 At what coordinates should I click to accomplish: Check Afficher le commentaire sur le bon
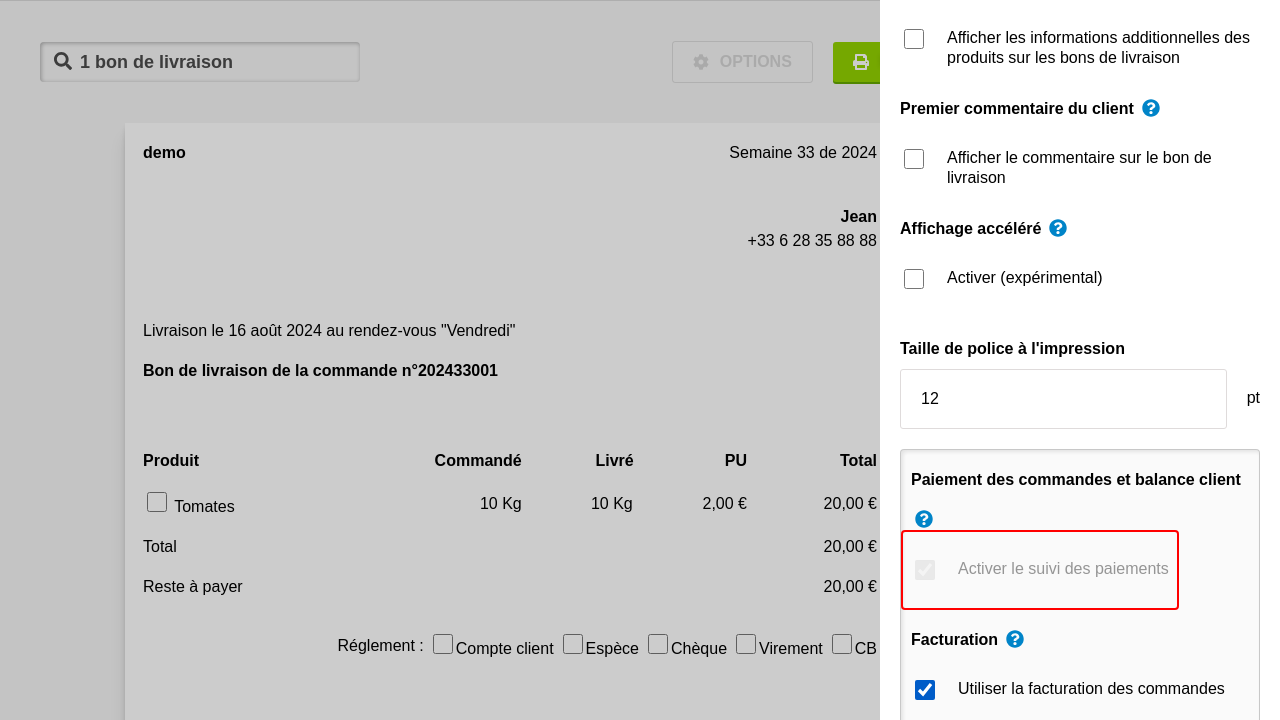tap(914, 159)
